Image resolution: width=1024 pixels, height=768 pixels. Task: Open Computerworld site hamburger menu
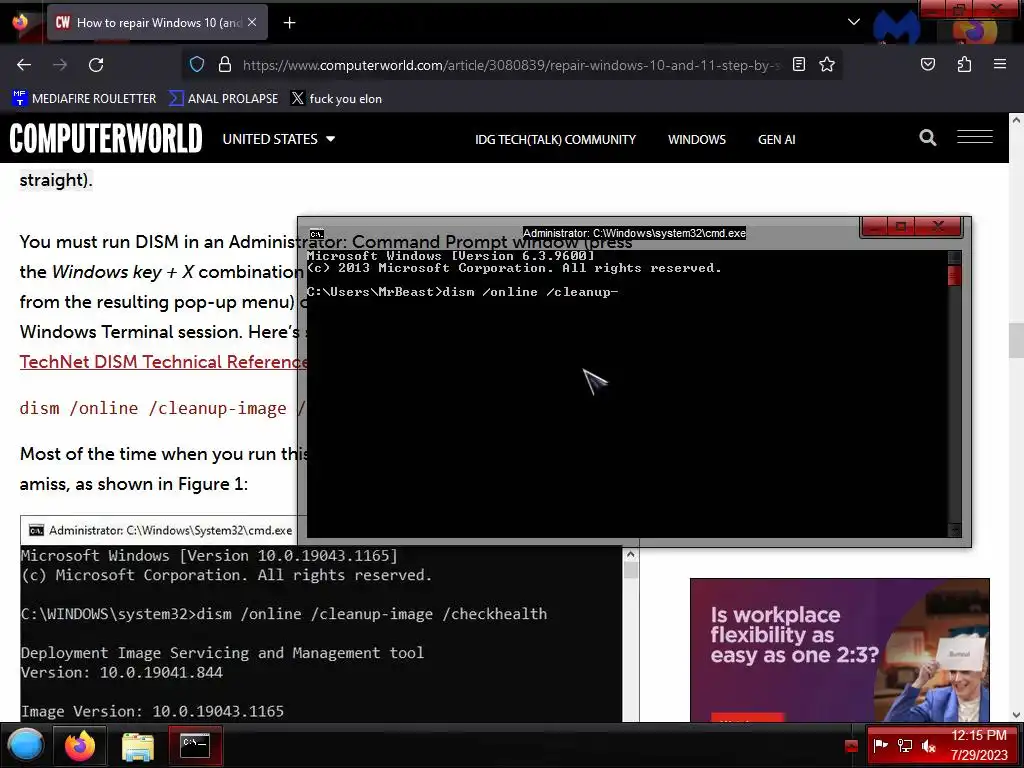click(975, 136)
